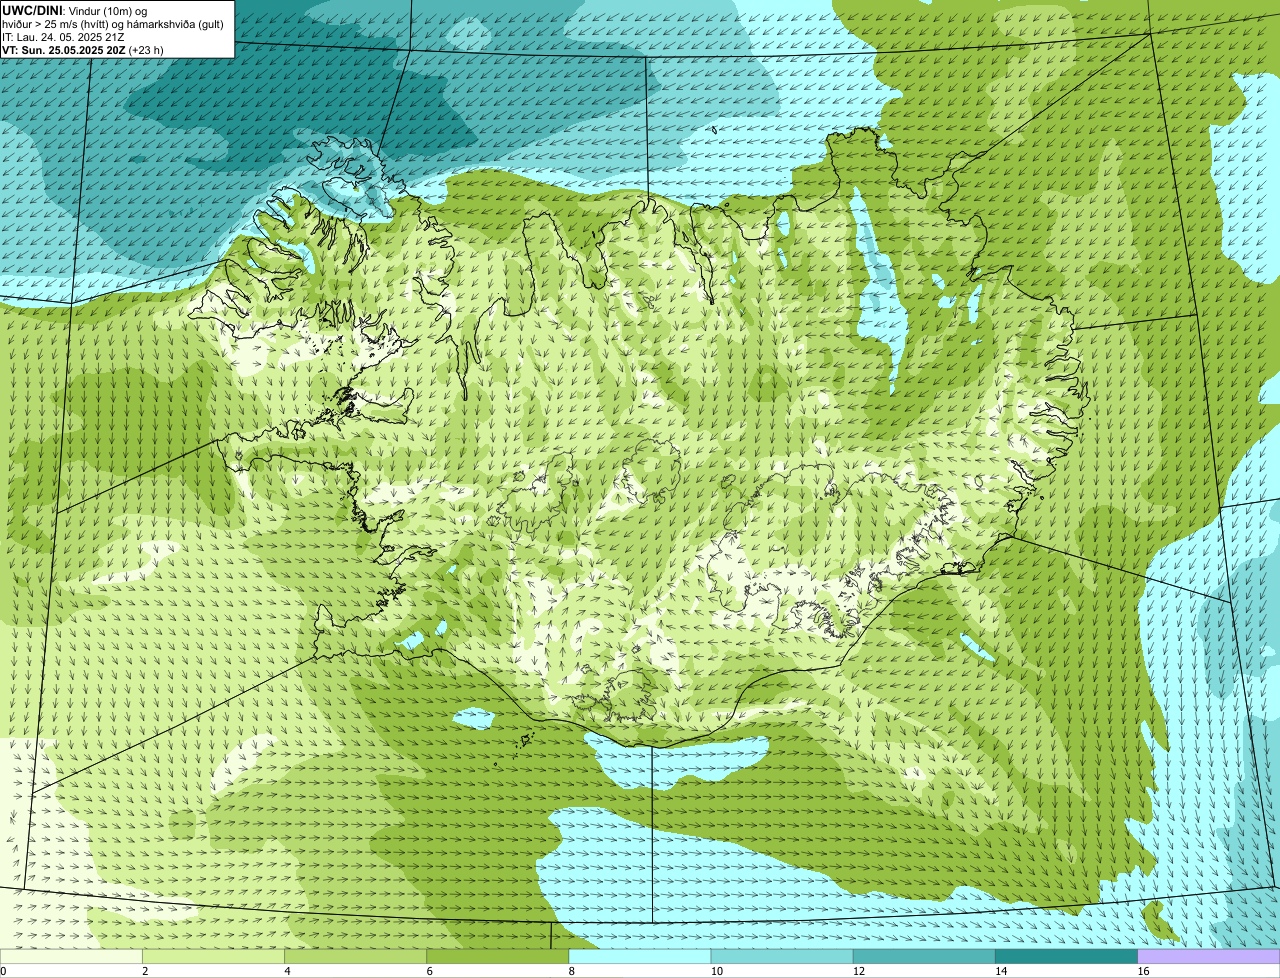Click the dark teal 14–16 m/s legend swatch

coord(1066,956)
